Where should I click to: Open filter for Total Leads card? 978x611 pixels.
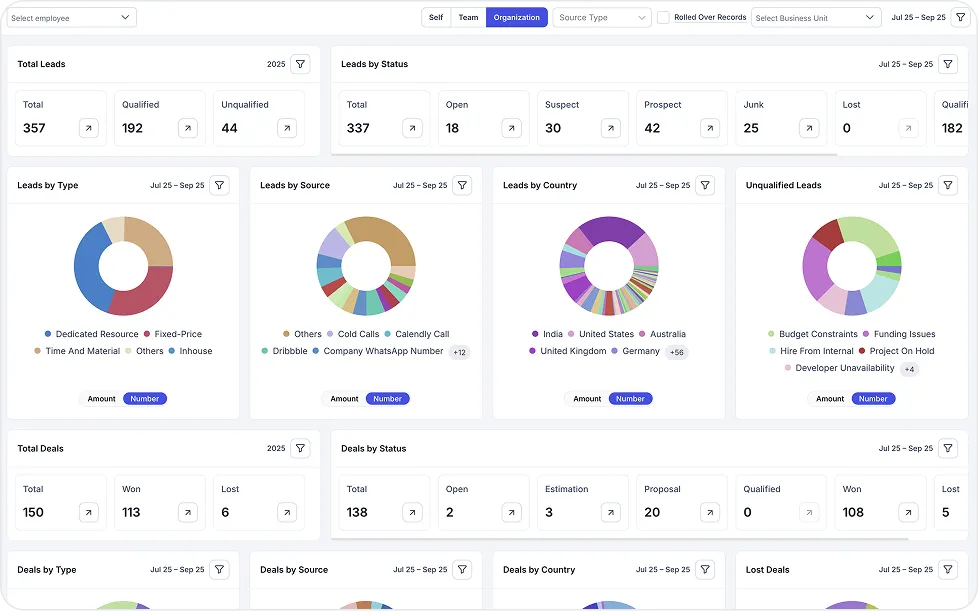click(300, 64)
